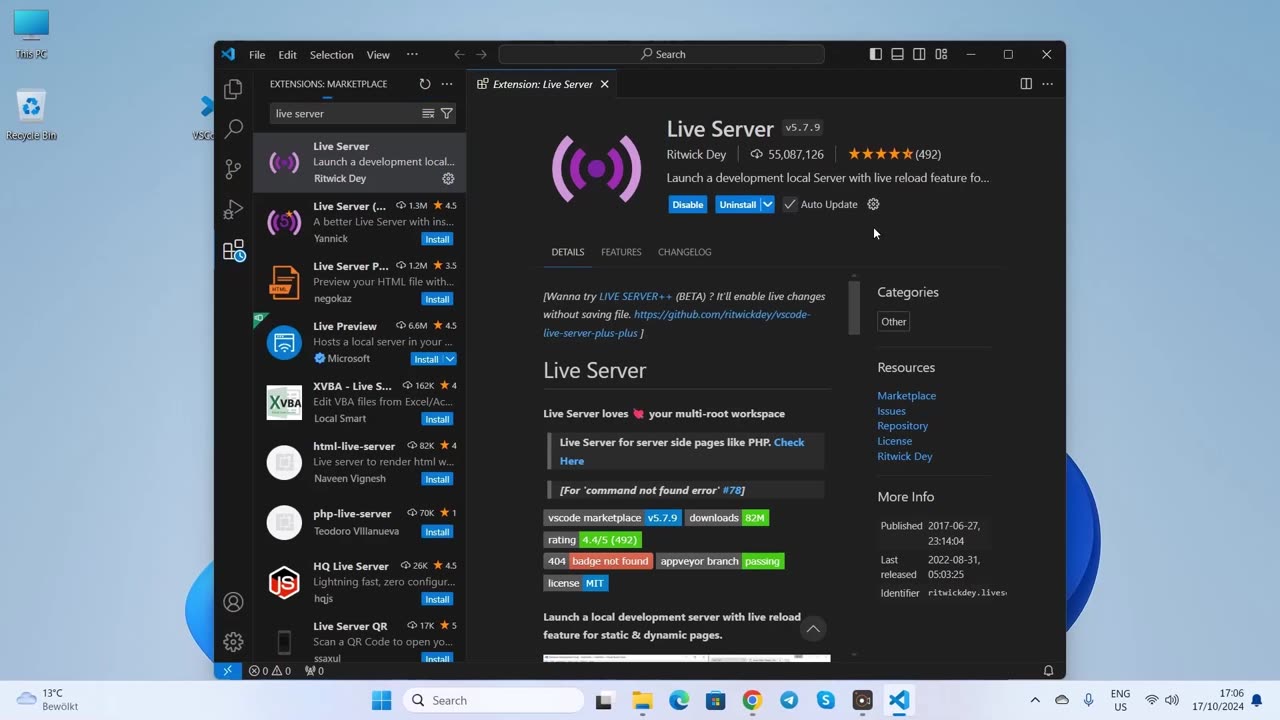
Task: Switch to the CHANGELOG tab
Action: click(685, 252)
